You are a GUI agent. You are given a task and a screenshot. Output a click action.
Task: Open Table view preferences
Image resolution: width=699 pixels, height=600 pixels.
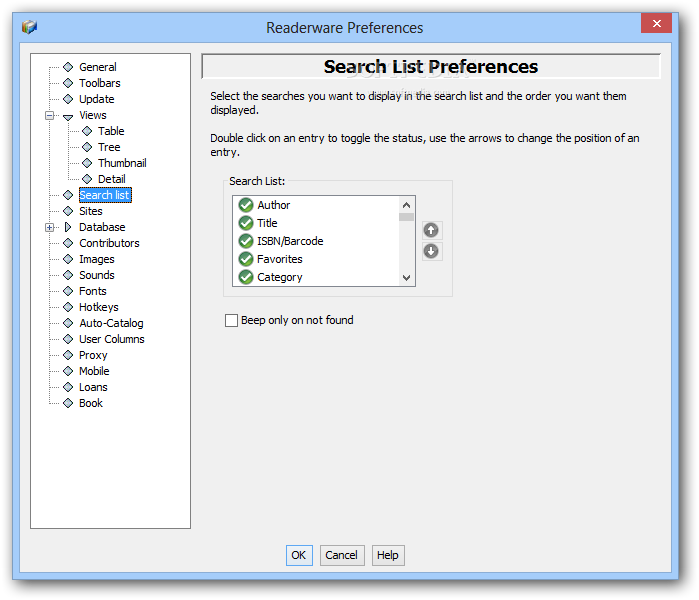111,131
